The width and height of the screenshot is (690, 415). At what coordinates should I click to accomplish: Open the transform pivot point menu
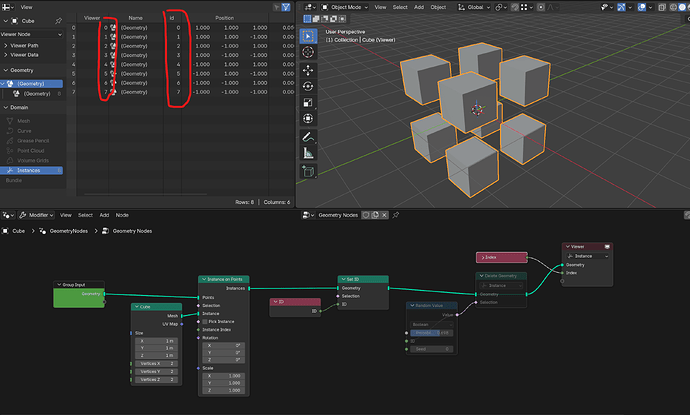tap(501, 7)
